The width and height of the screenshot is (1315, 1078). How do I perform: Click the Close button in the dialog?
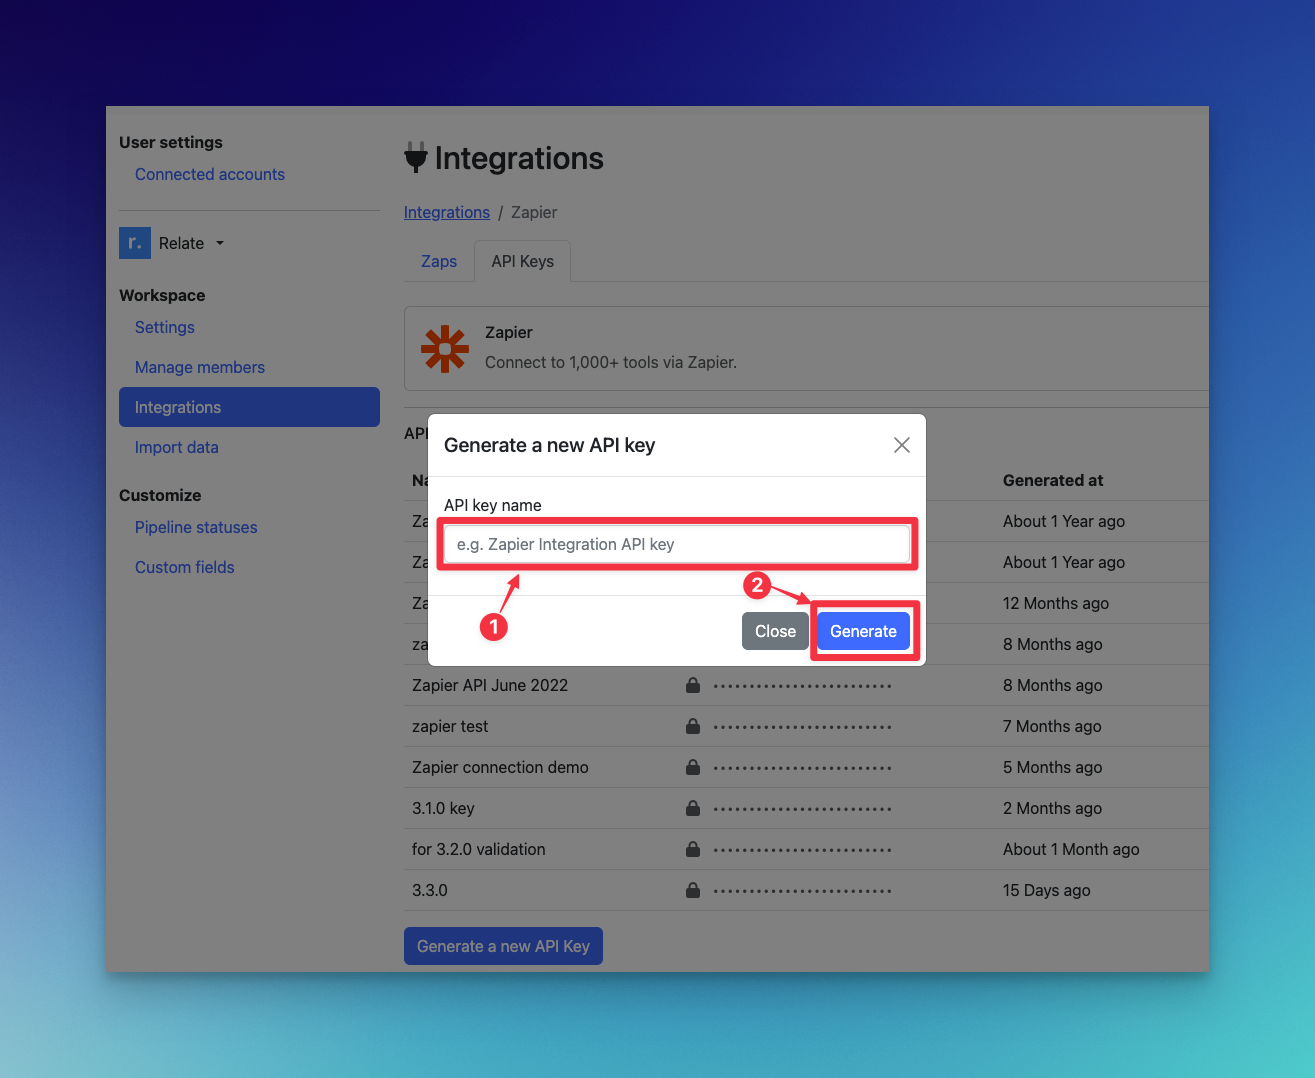pyautogui.click(x=775, y=631)
